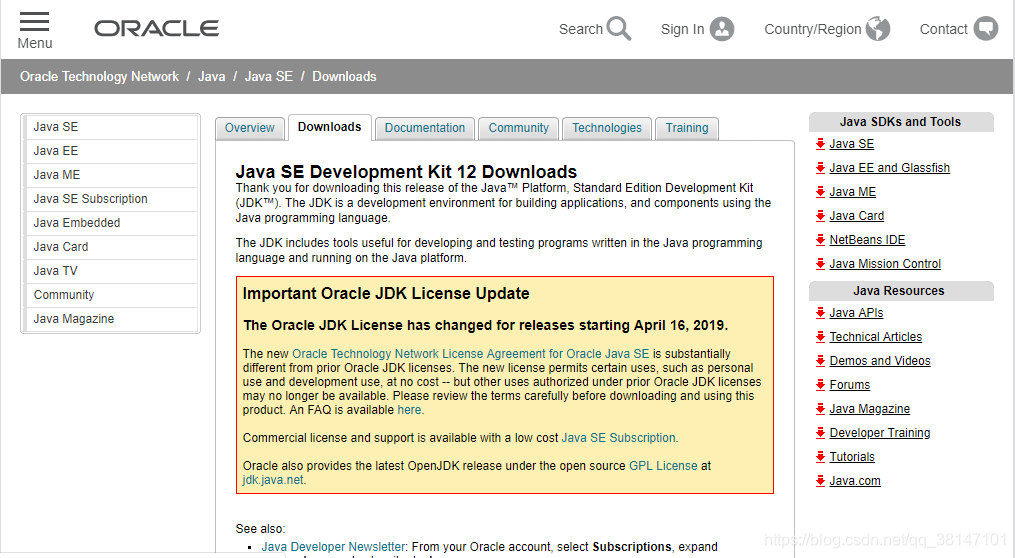Open Java SE Subscription link in notice
Screen dimensions: 1015x558
(618, 438)
